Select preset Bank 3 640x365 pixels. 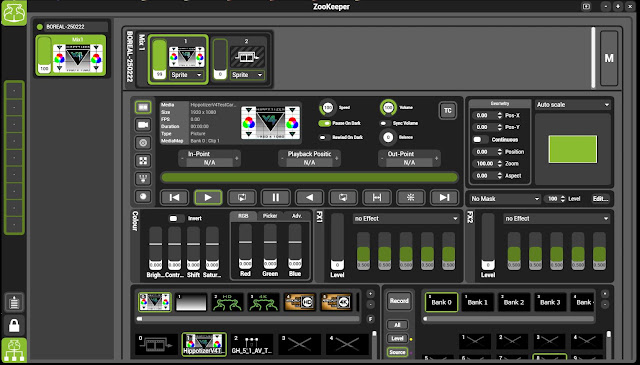(550, 303)
